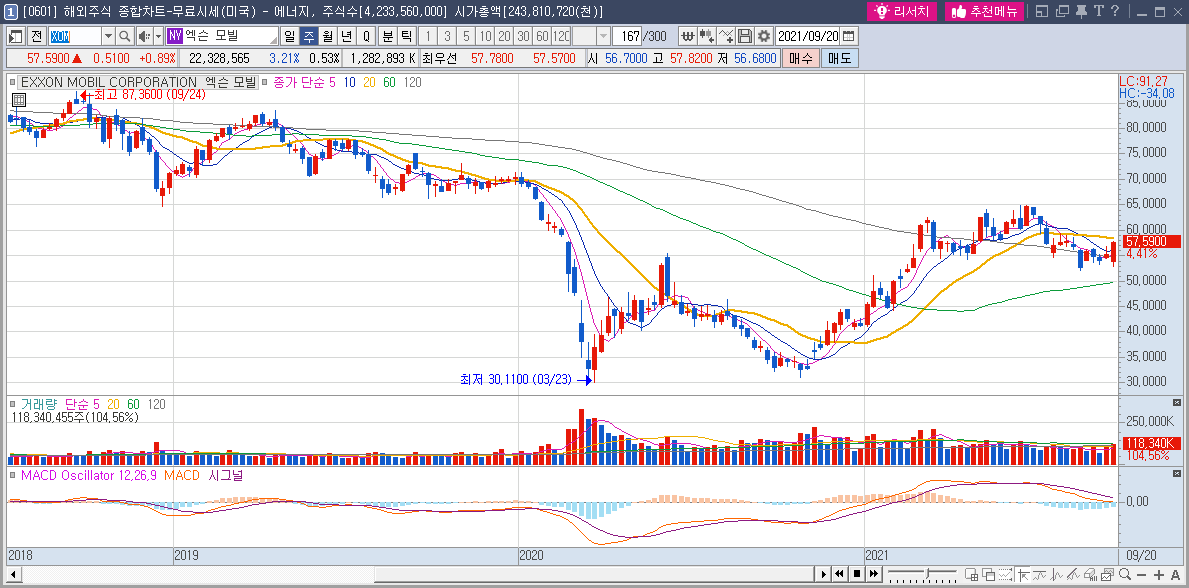This screenshot has height=588, width=1189.
Task: Click the candle count field showing 167
Action: (x=628, y=36)
